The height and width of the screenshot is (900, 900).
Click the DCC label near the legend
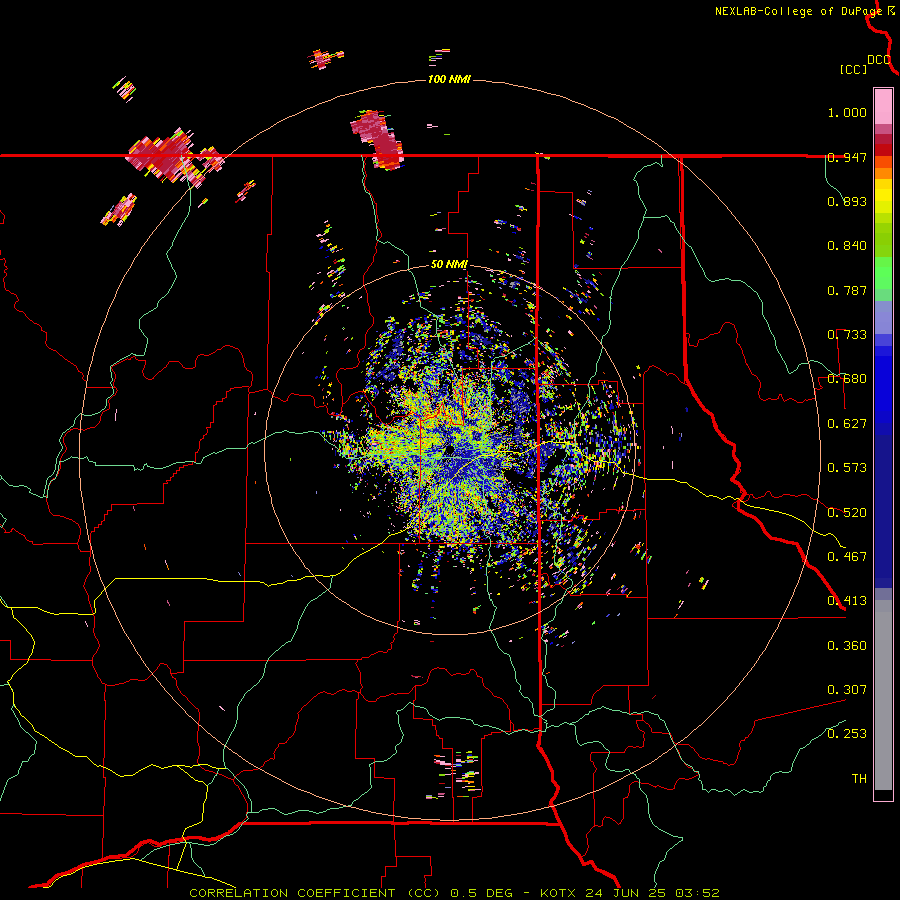pos(879,60)
